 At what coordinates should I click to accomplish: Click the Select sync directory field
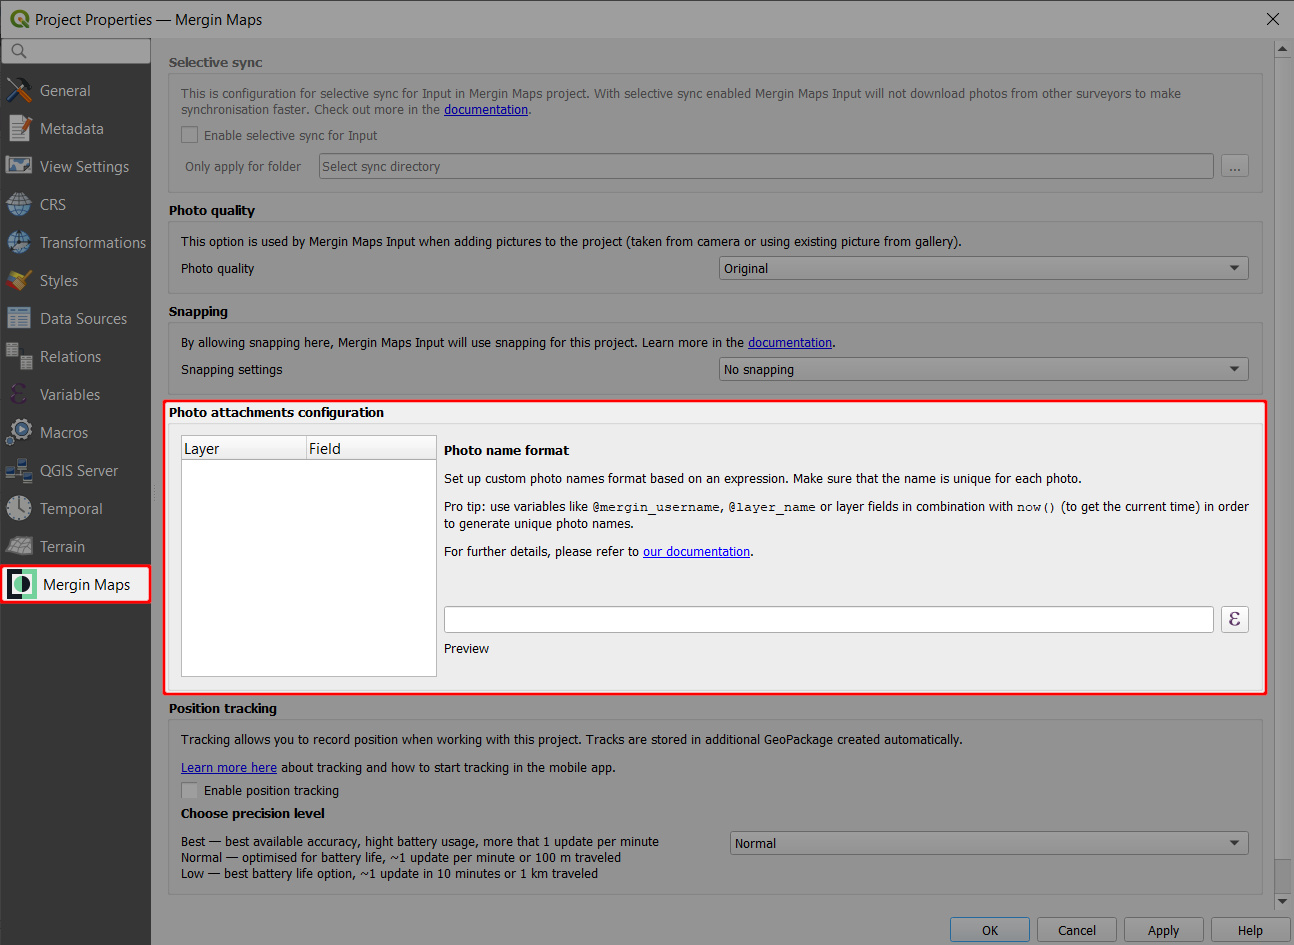766,166
